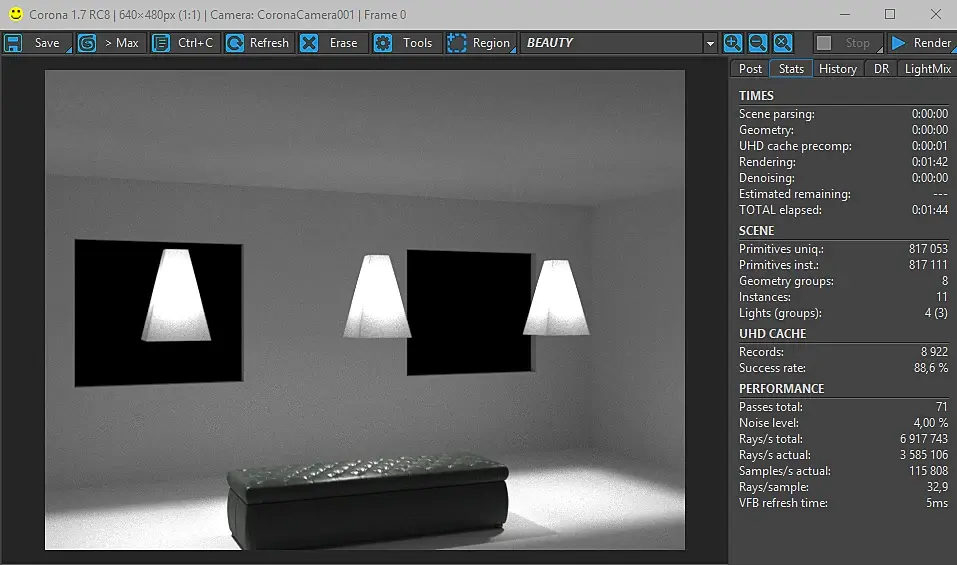Toggle Region render text button
This screenshot has height=565, width=957.
tap(491, 43)
